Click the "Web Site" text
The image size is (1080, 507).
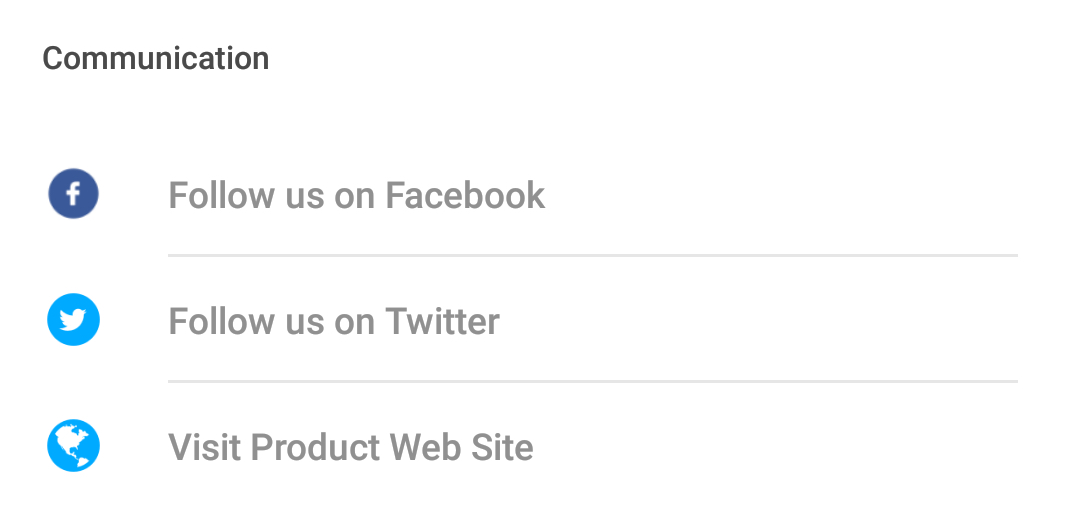point(461,447)
